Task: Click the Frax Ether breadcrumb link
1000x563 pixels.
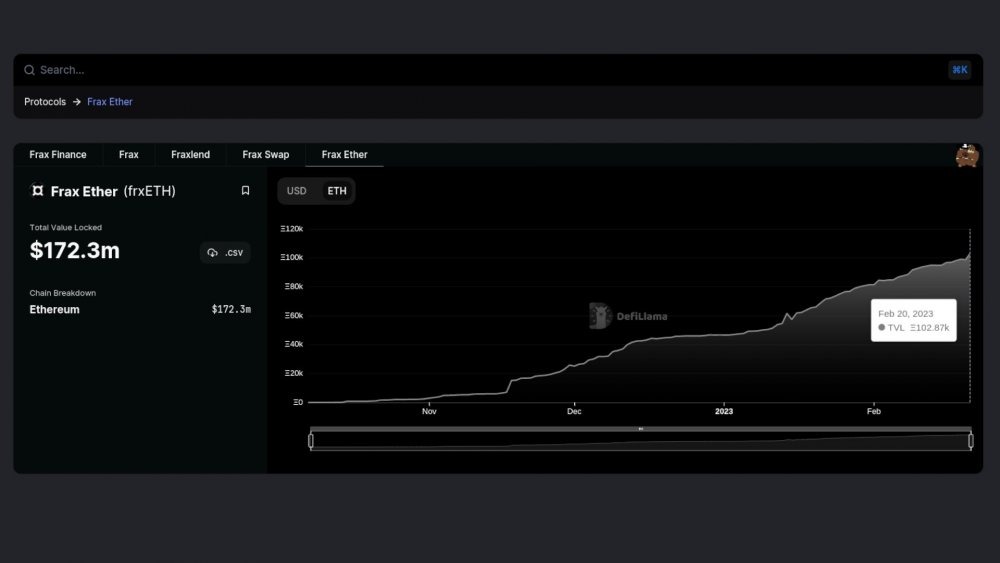Action: point(110,102)
